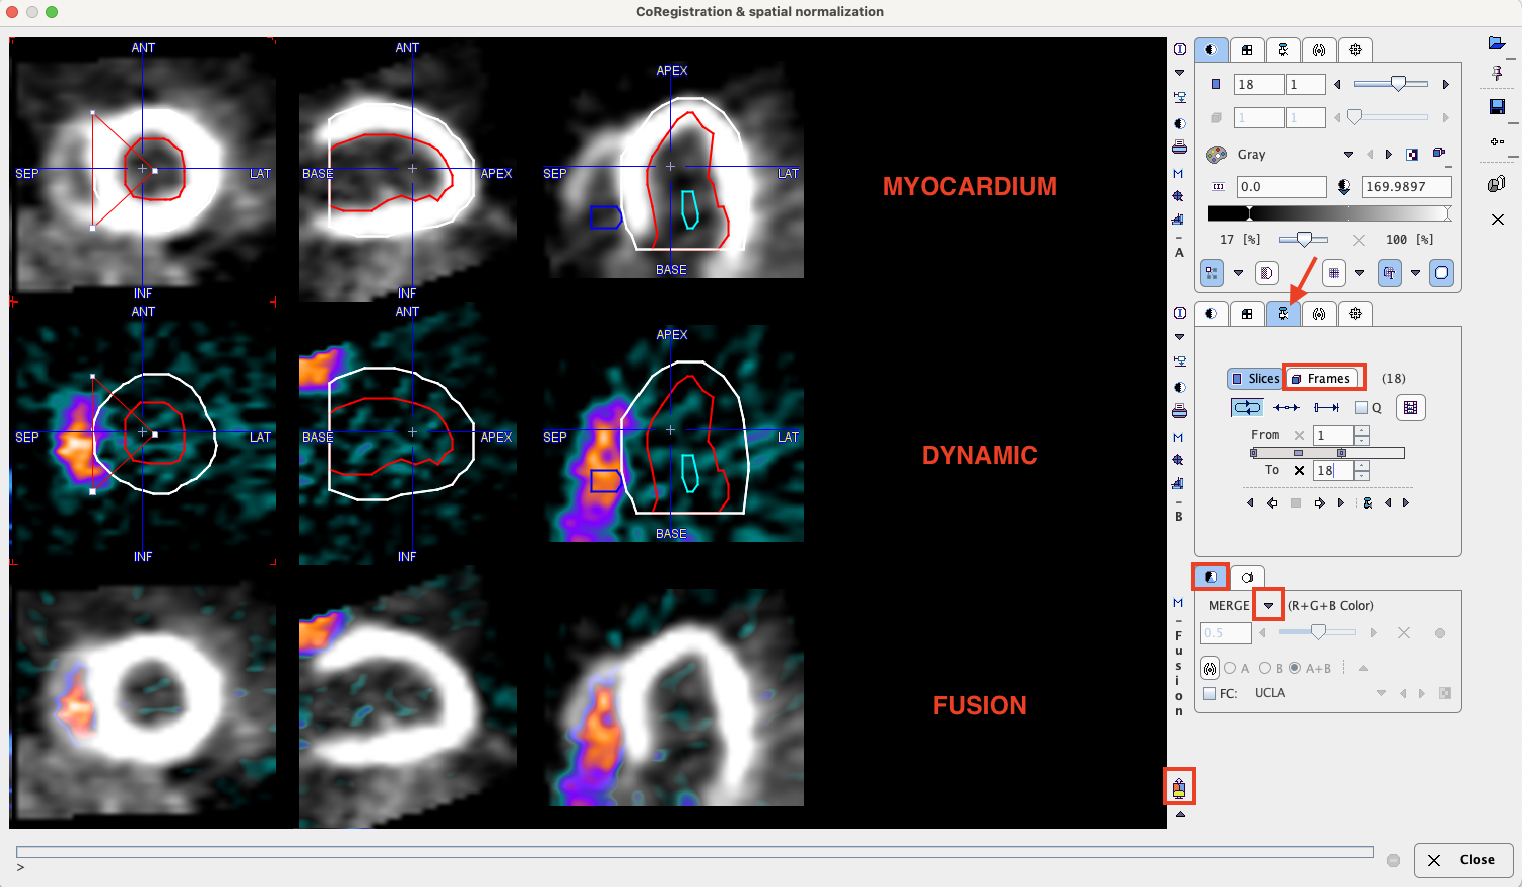Viewport: 1522px width, 887px height.
Task: Invert the Gray color table icon
Action: click(x=1412, y=155)
